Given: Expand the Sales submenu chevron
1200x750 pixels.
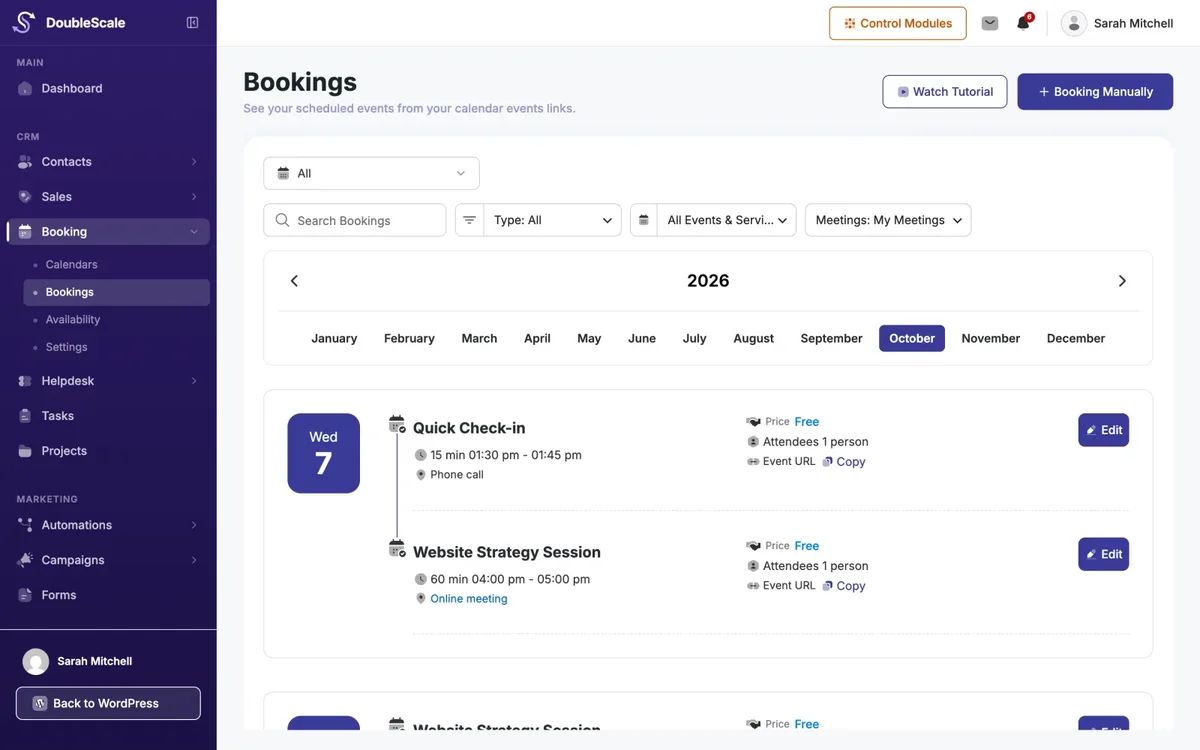Looking at the screenshot, I should [194, 197].
